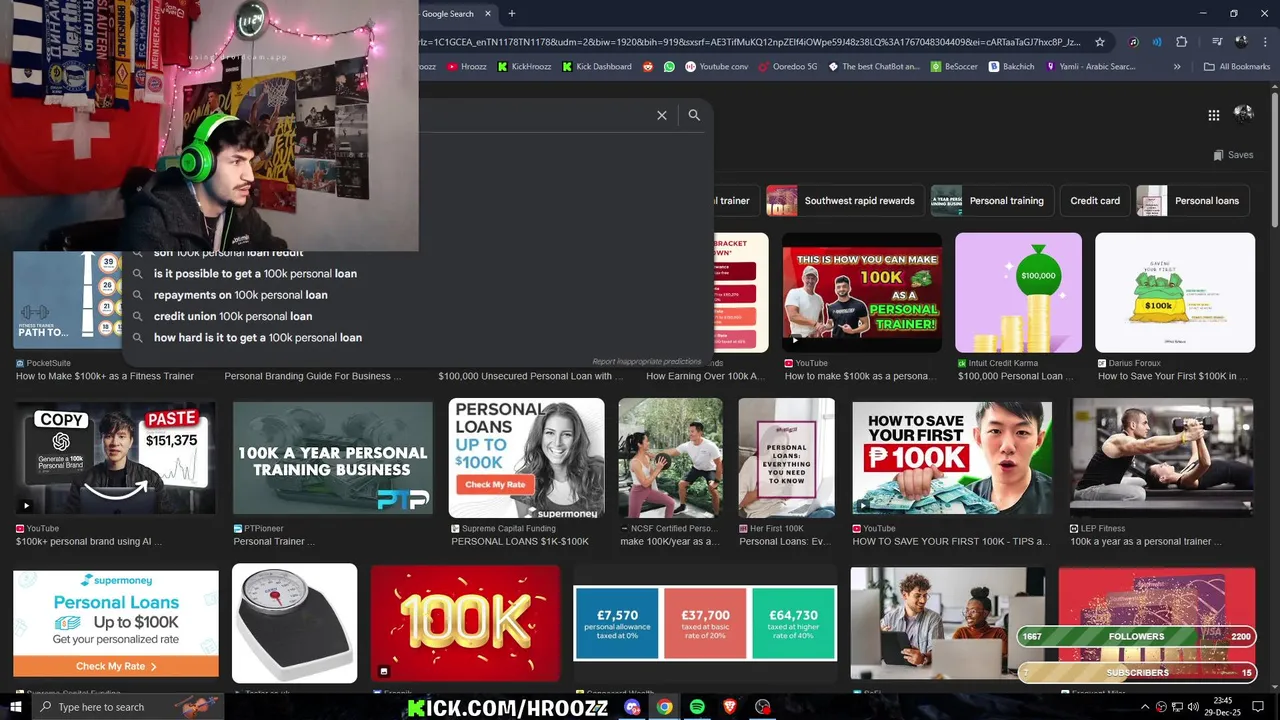The height and width of the screenshot is (720, 1280).
Task: Select the Credit card filter chip
Action: coord(1095,201)
